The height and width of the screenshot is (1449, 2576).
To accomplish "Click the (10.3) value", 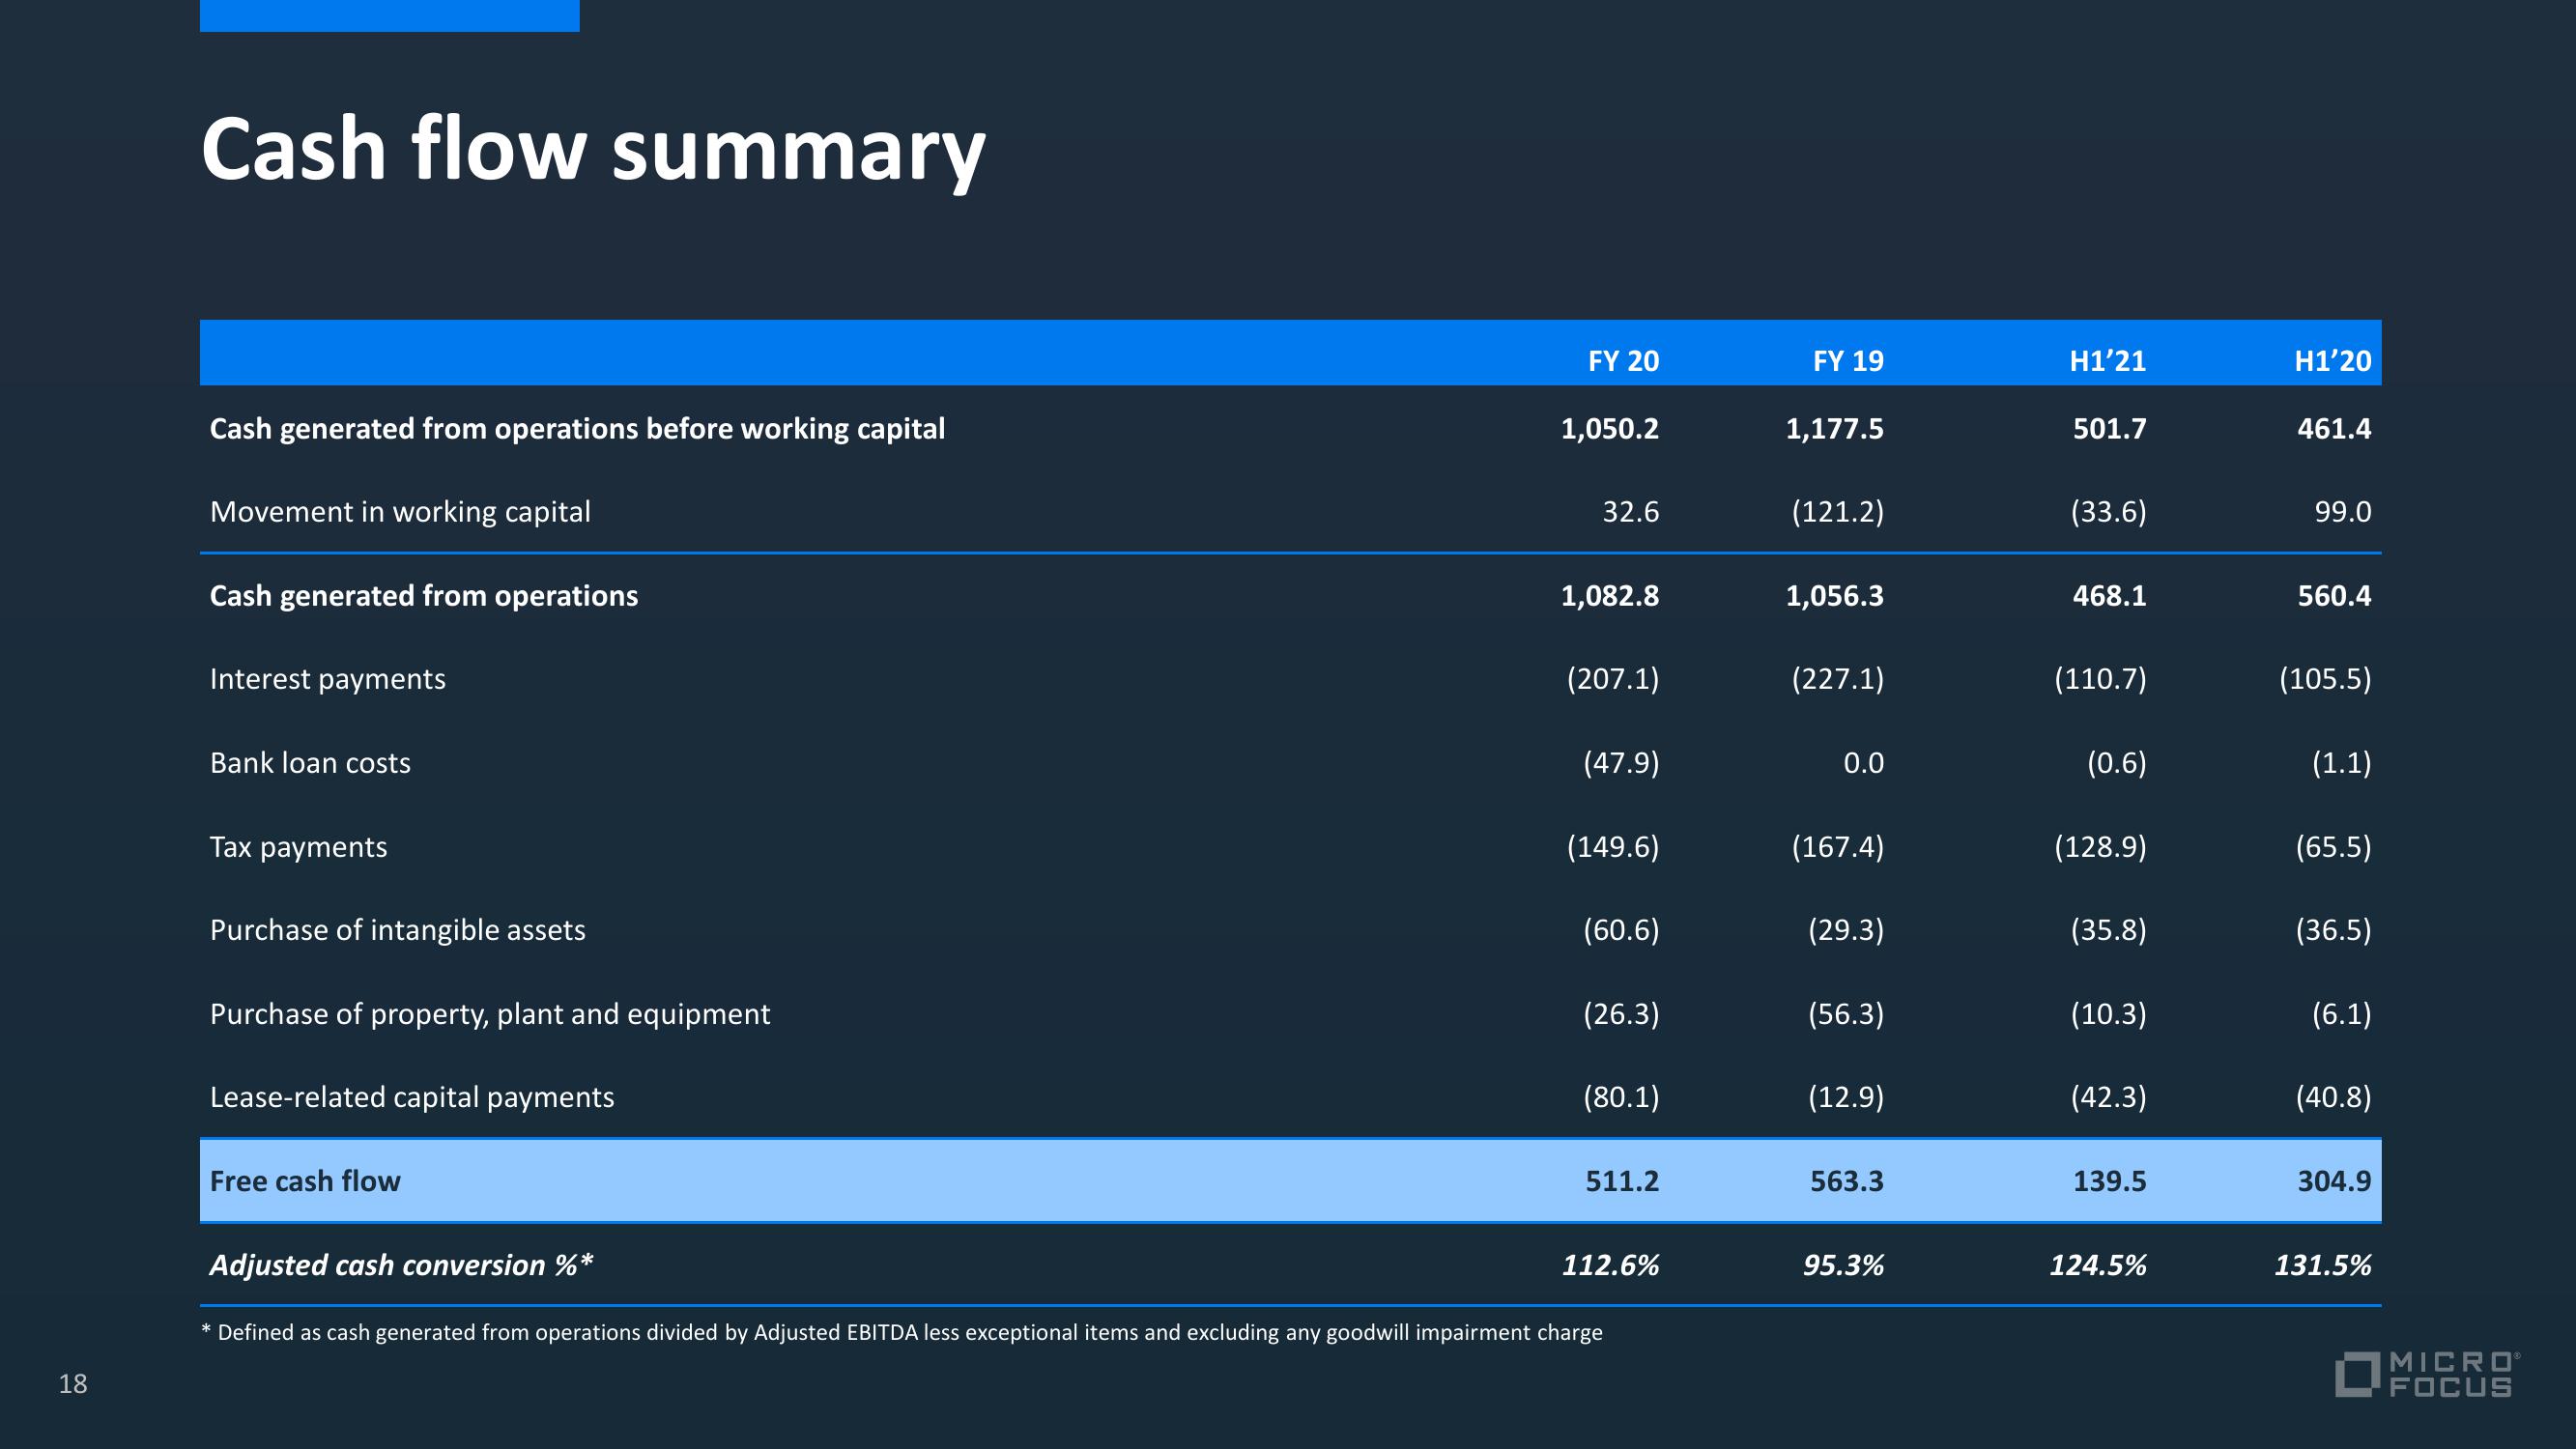I will (x=2108, y=1014).
